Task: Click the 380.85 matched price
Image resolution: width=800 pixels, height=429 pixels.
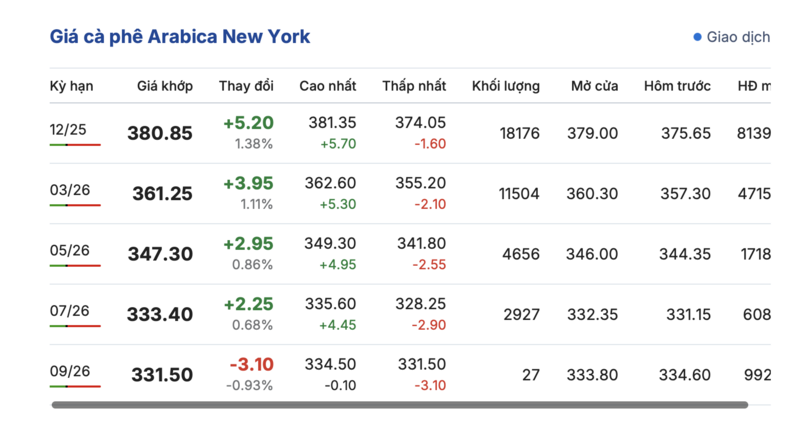Action: (160, 133)
